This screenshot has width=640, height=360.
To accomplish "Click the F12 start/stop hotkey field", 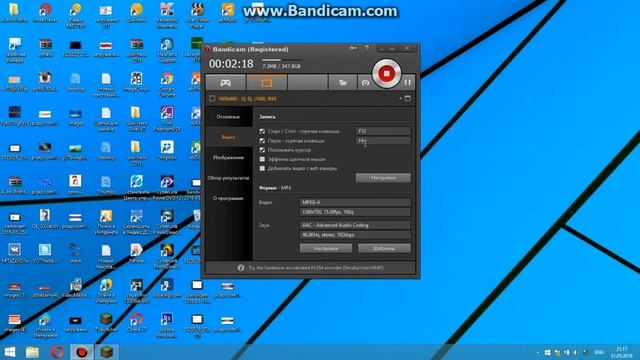I will point(383,131).
